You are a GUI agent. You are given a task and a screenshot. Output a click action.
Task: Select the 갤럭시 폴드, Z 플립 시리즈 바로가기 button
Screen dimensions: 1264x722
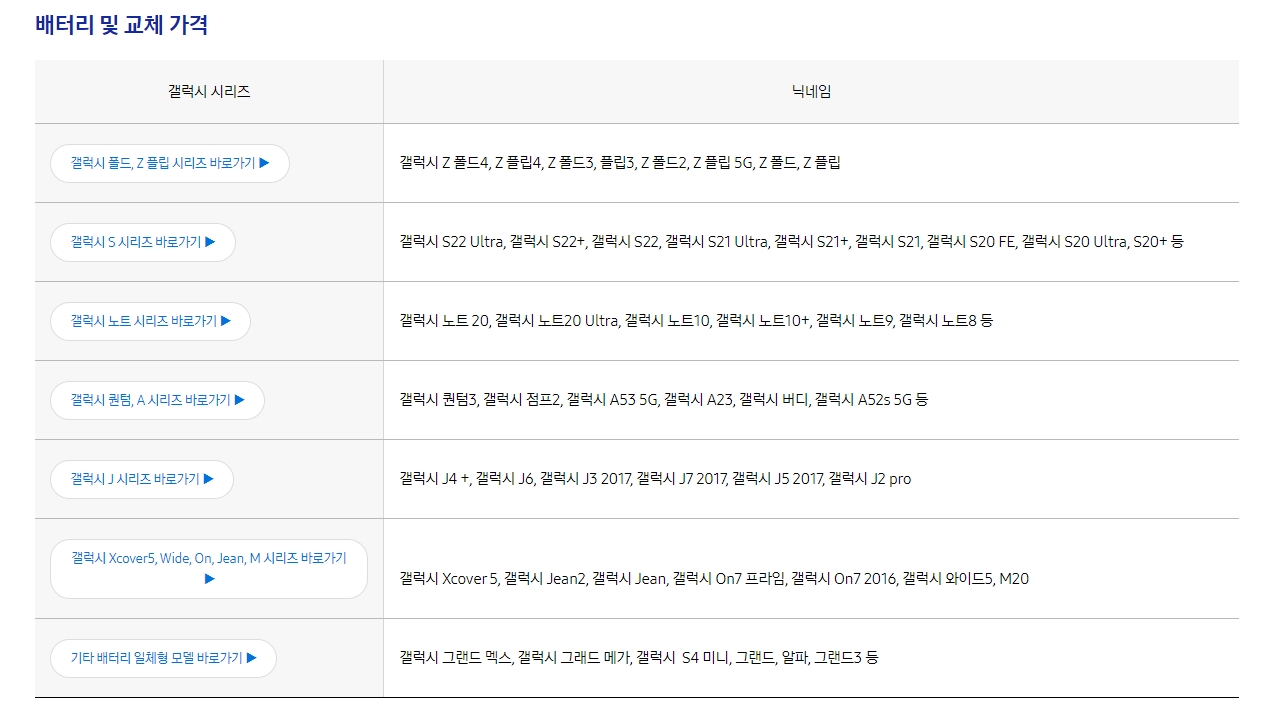168,163
